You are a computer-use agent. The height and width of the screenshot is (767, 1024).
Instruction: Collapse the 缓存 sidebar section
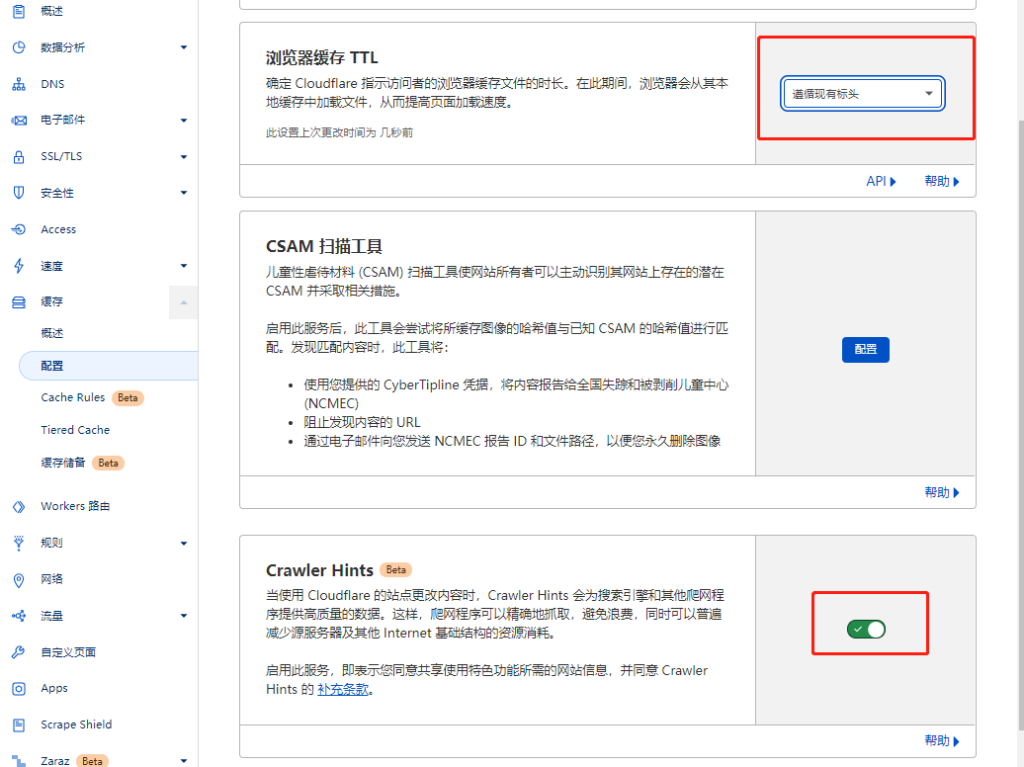point(183,302)
